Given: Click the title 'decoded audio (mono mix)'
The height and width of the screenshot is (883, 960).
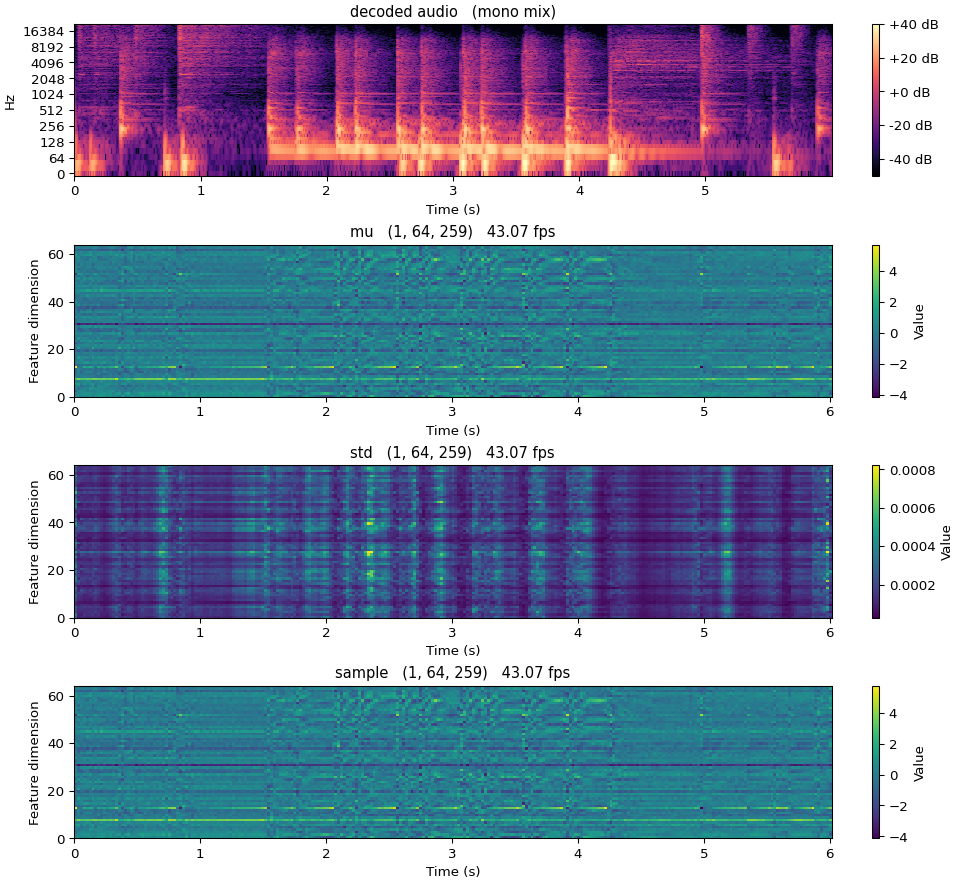Looking at the screenshot, I should (453, 12).
